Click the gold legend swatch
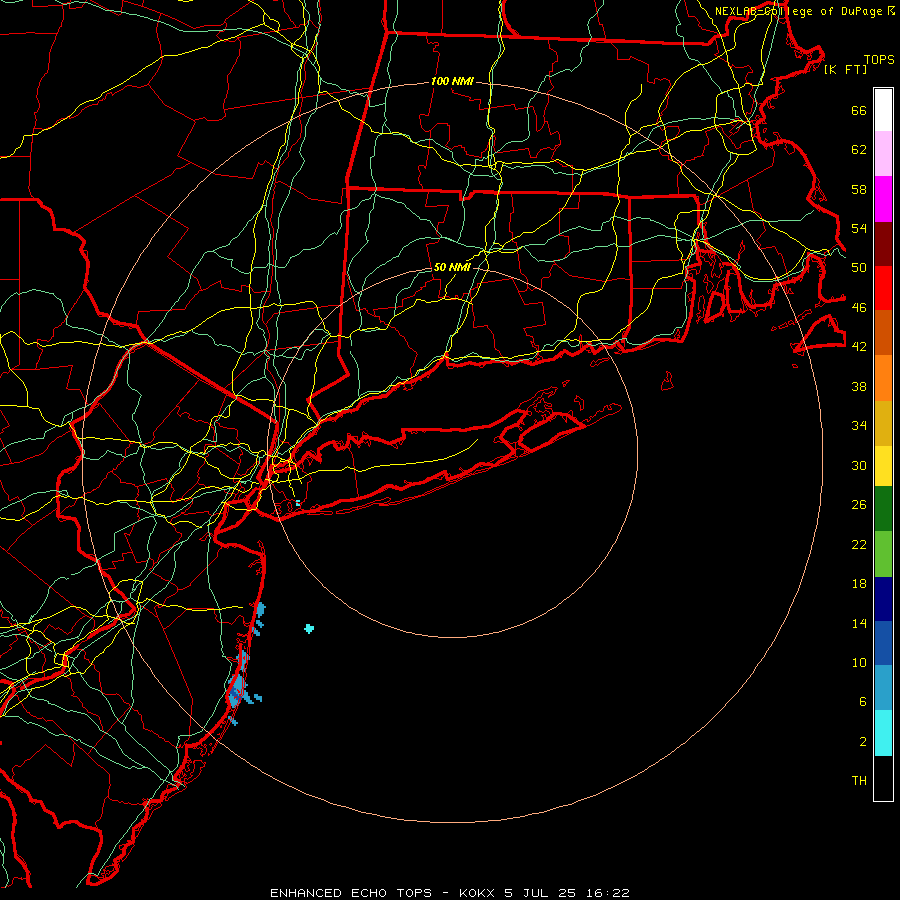 883,423
